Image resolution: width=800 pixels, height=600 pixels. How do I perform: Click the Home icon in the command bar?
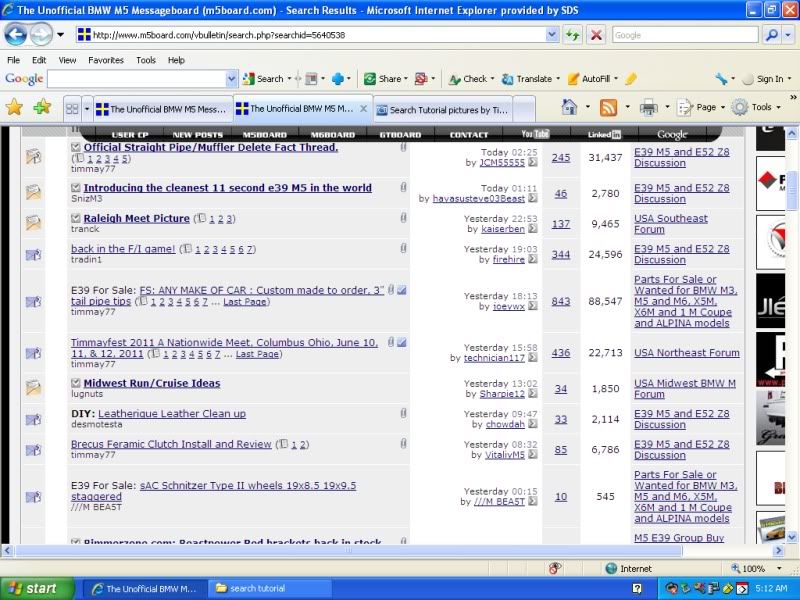coord(569,107)
